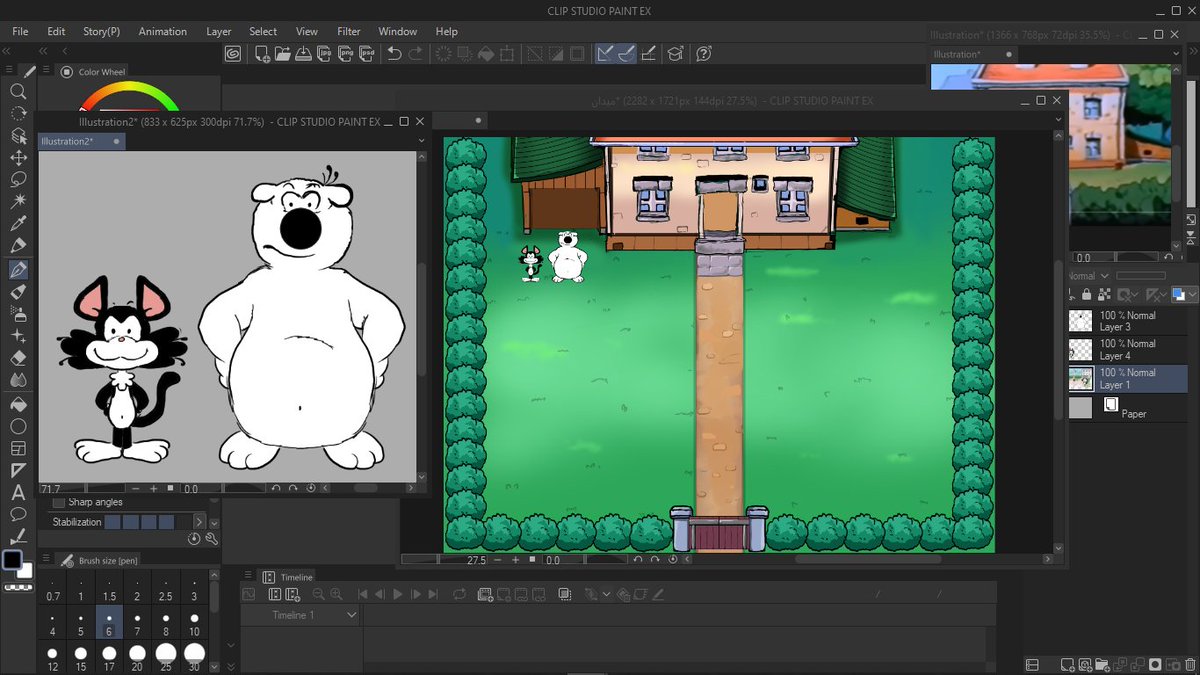The image size is (1200, 675).
Task: Select the Move layer tool
Action: coord(18,158)
